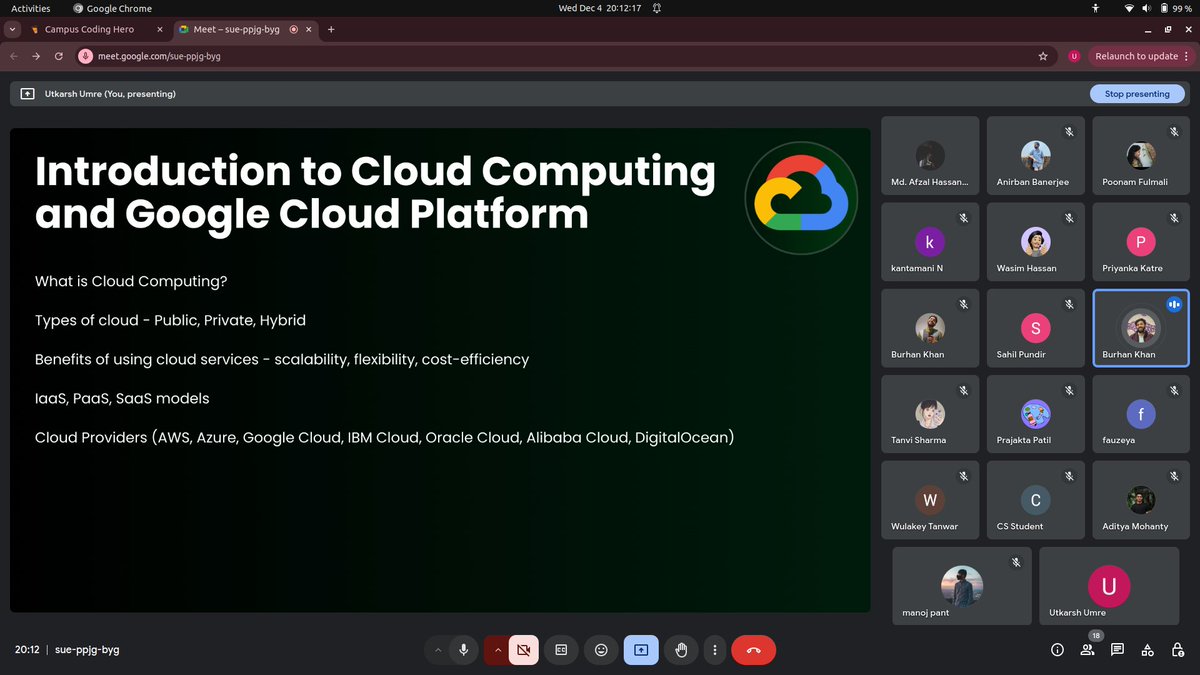Open meeting details info icon
The image size is (1200, 675).
coord(1057,650)
